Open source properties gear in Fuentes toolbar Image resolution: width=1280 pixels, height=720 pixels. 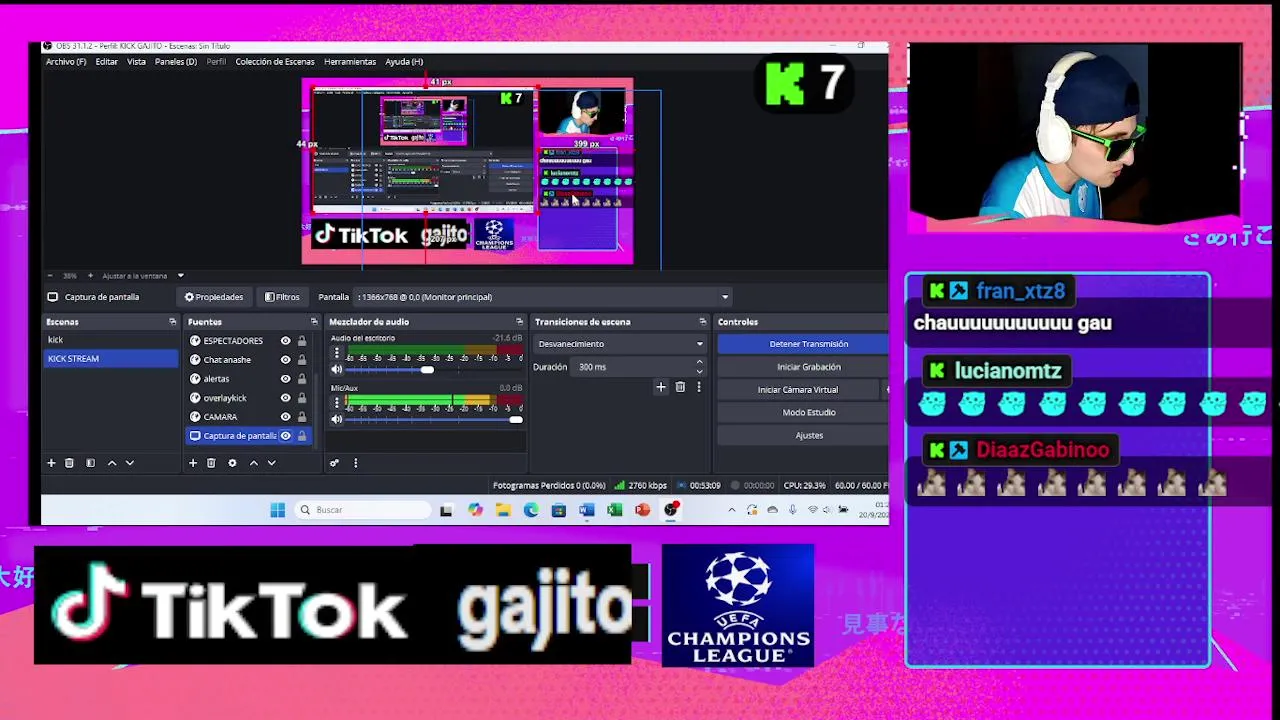tap(232, 463)
